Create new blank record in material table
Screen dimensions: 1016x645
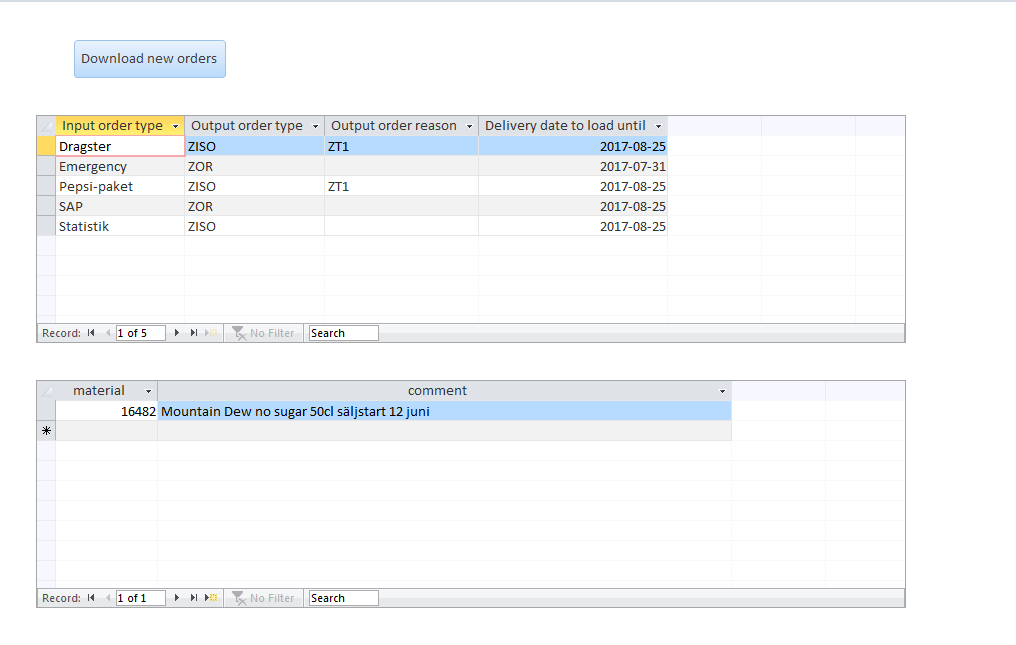210,598
